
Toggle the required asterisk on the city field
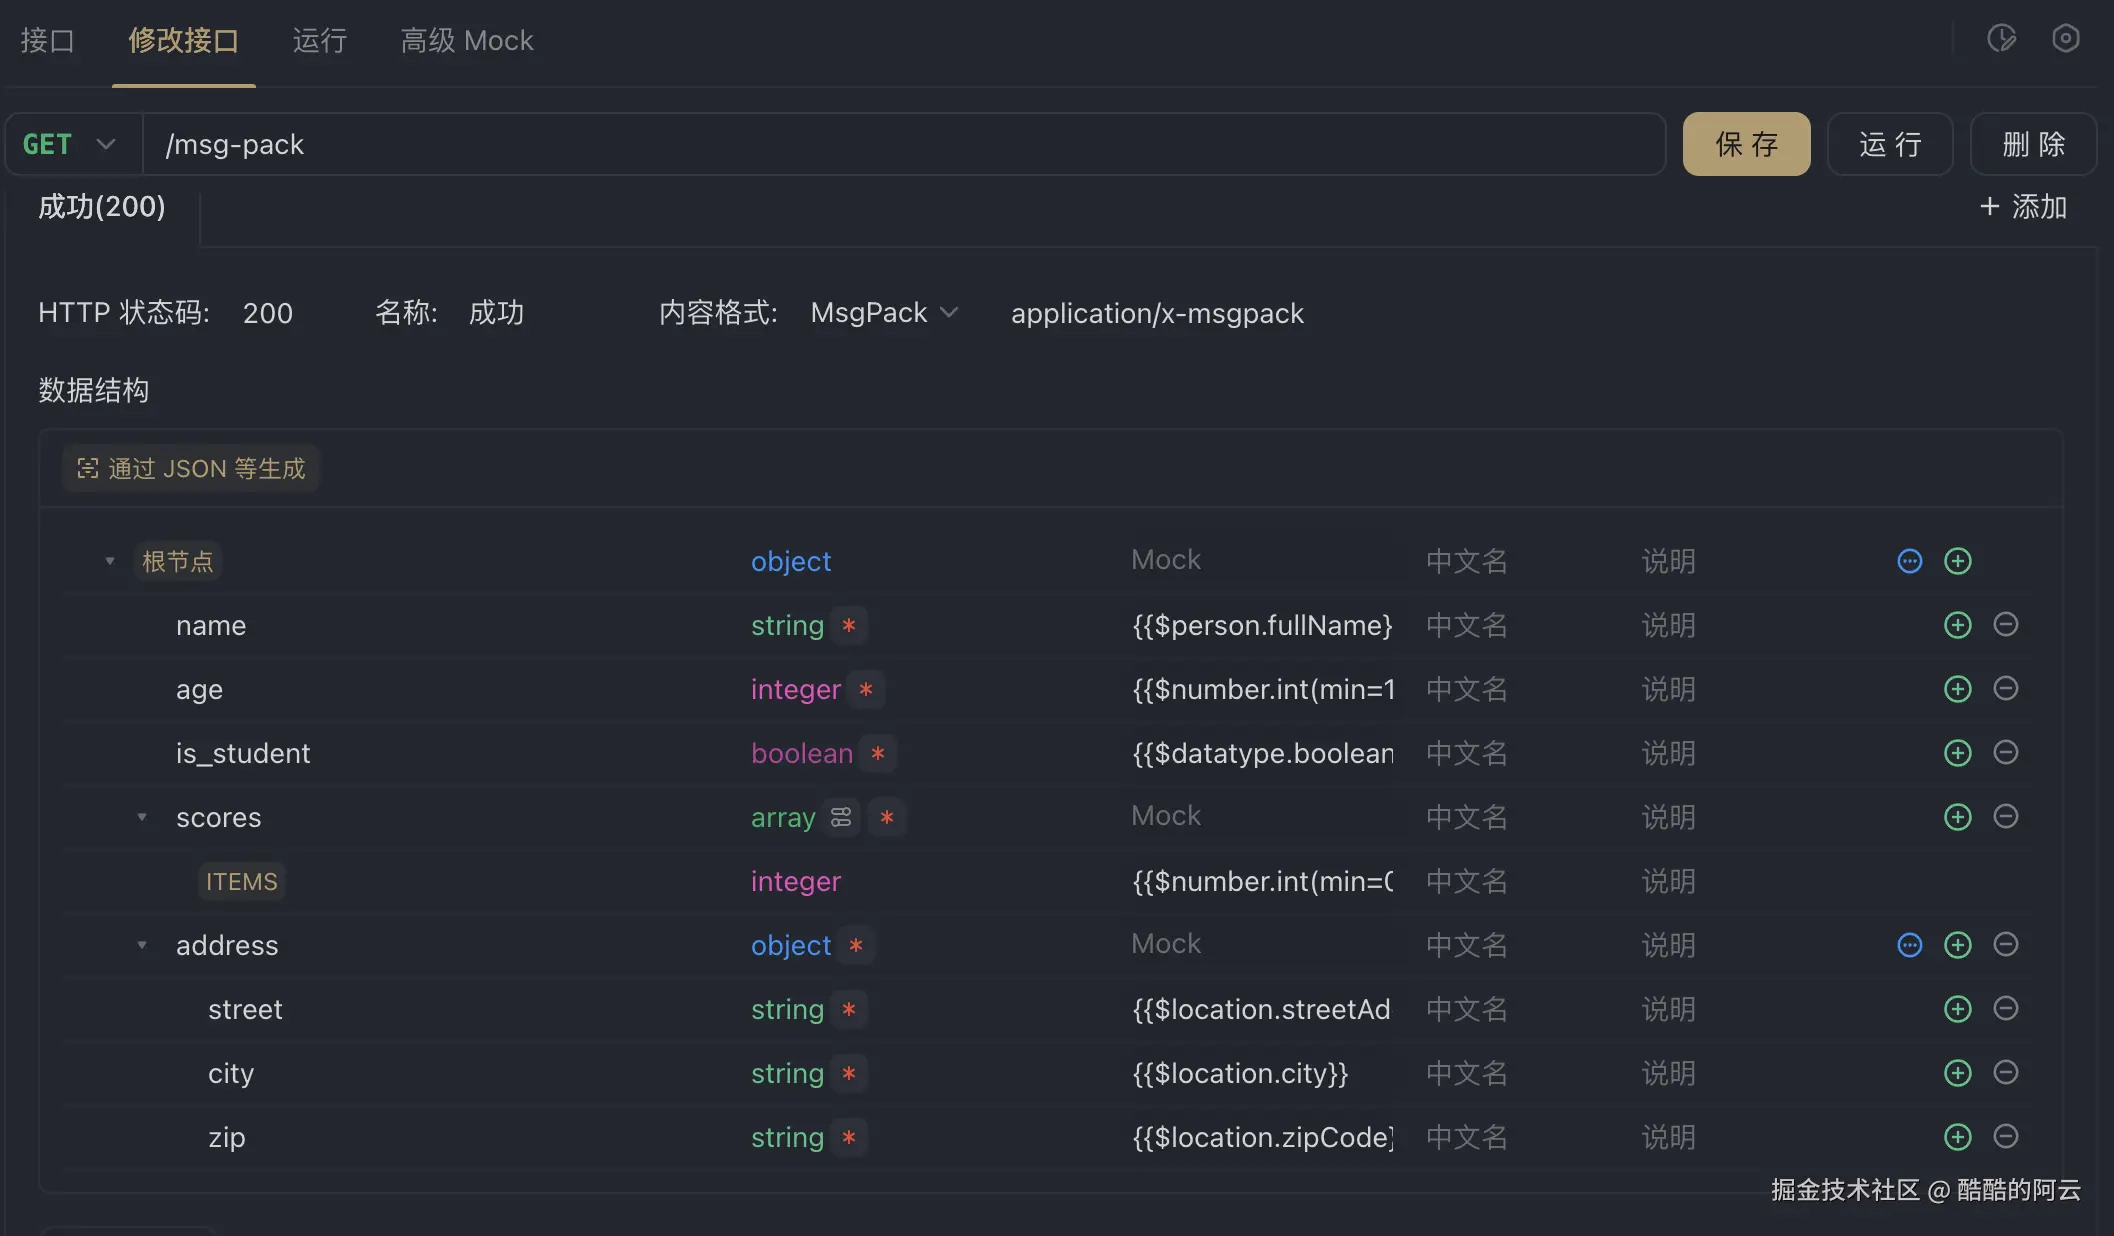pos(849,1073)
